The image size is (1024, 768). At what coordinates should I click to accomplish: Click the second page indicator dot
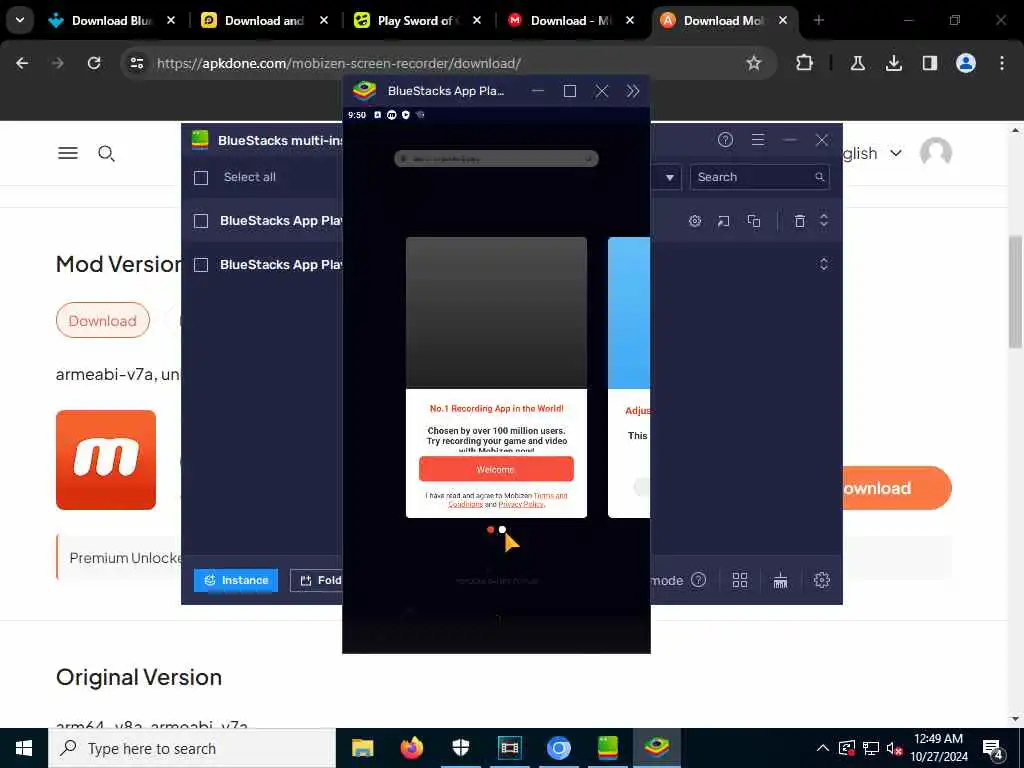(x=502, y=530)
